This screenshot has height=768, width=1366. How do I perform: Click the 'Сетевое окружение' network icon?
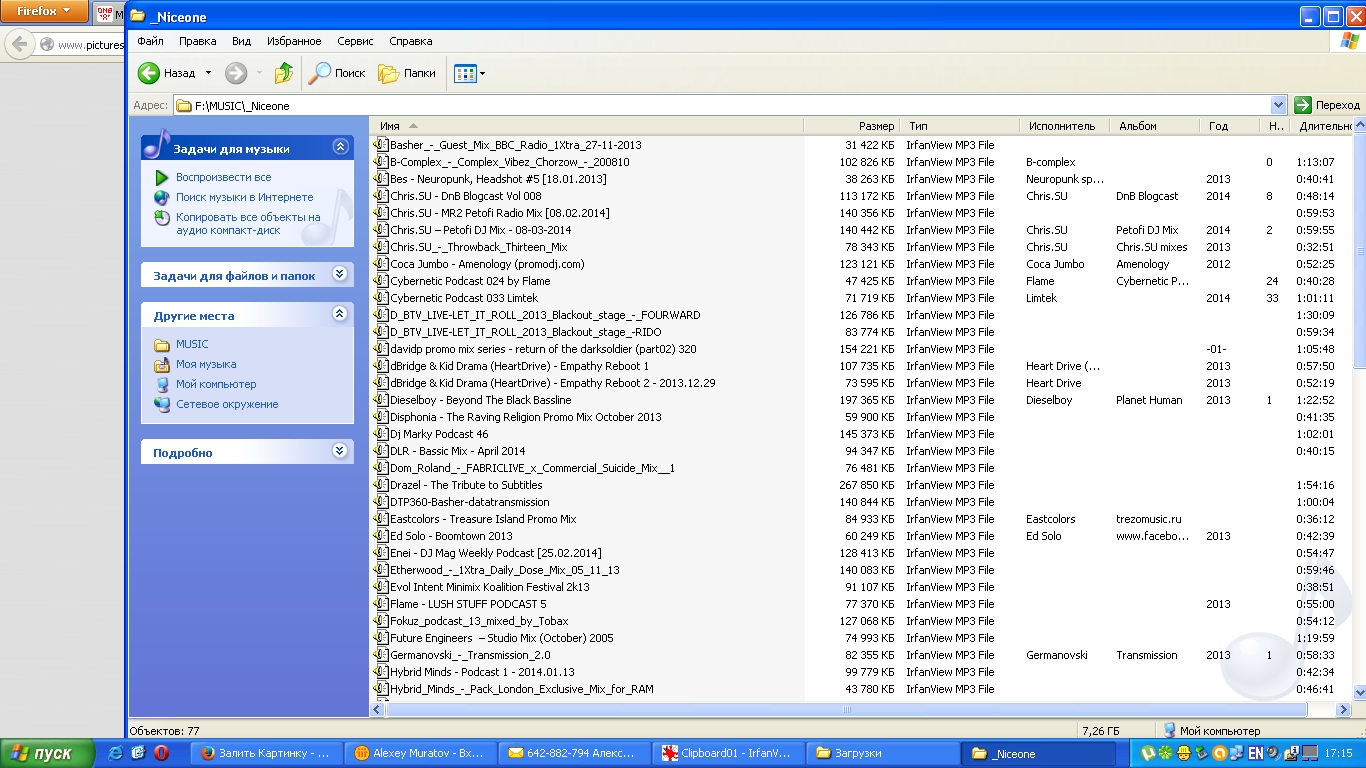[x=162, y=404]
